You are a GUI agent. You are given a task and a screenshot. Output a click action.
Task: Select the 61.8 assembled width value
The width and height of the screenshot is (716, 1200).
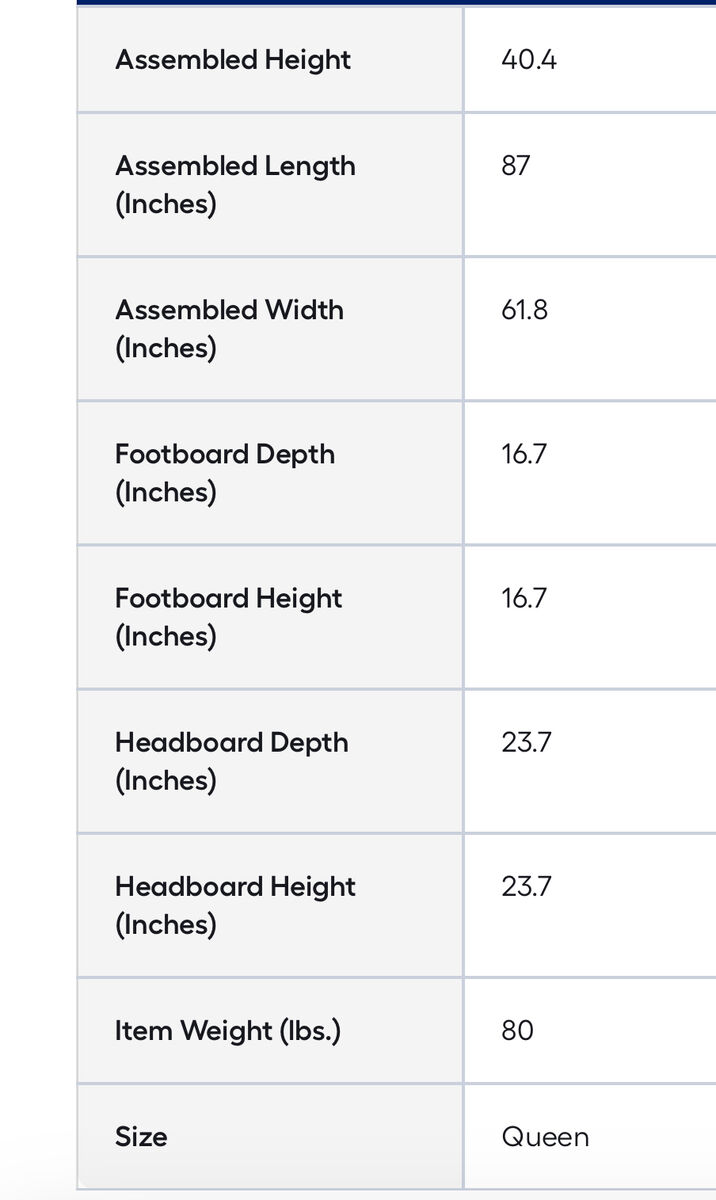pyautogui.click(x=525, y=310)
